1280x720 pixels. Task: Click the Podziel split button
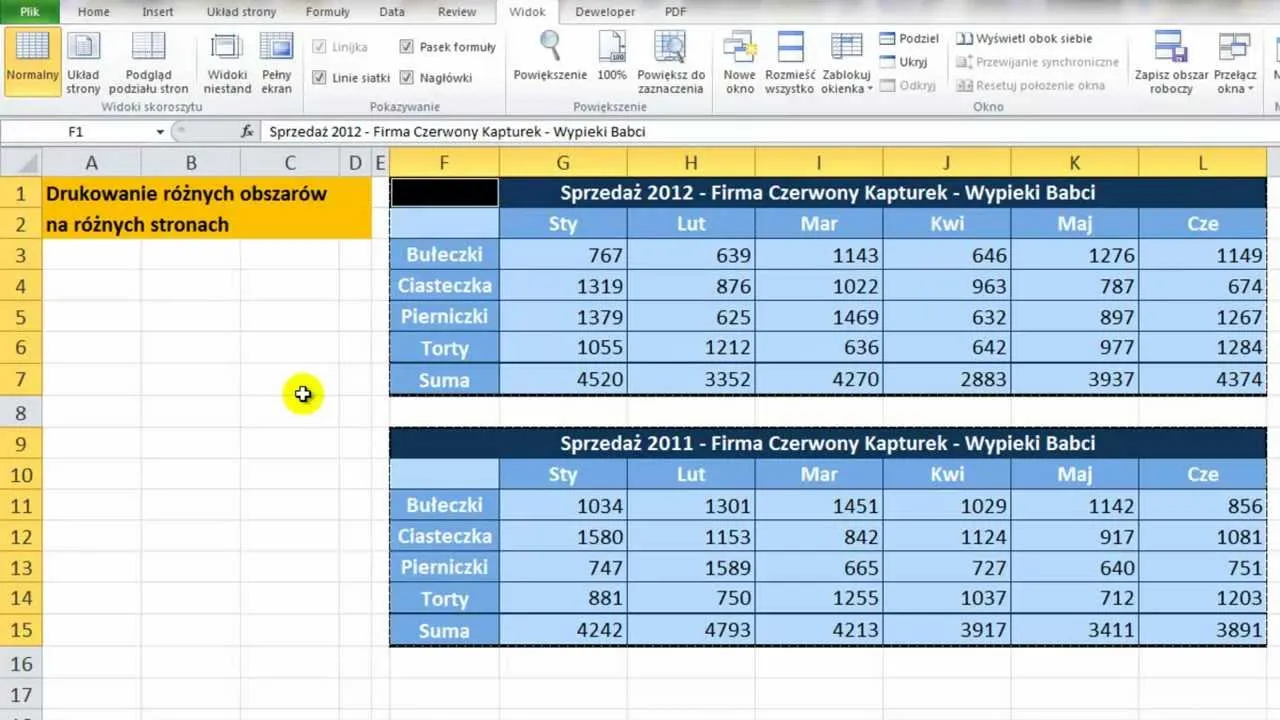909,38
